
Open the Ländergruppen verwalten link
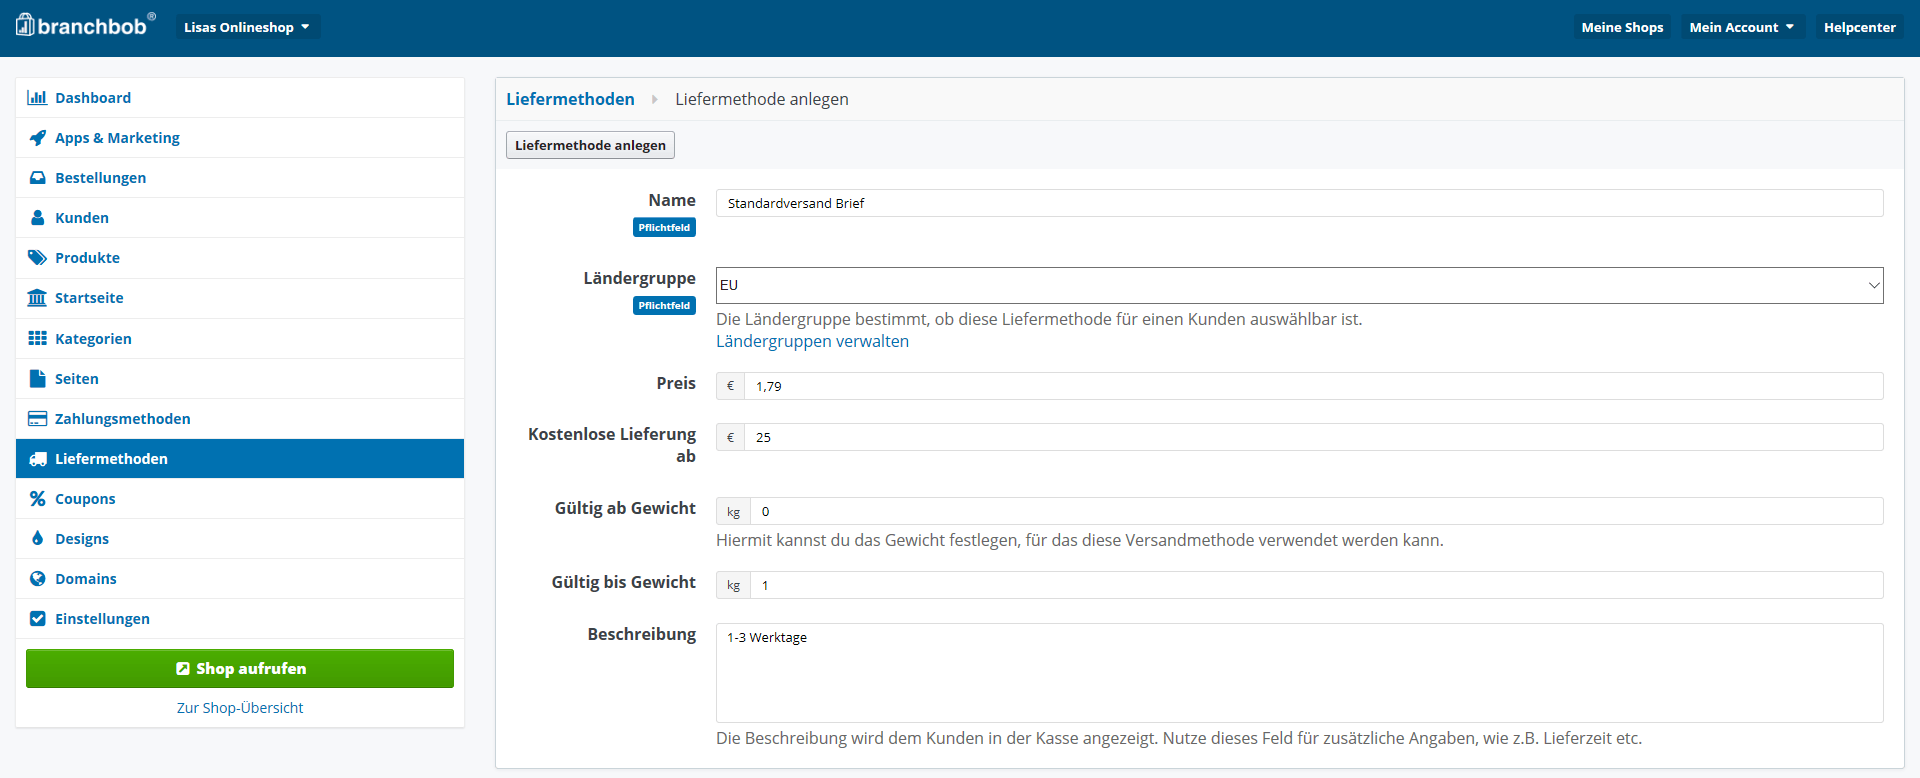(x=812, y=341)
